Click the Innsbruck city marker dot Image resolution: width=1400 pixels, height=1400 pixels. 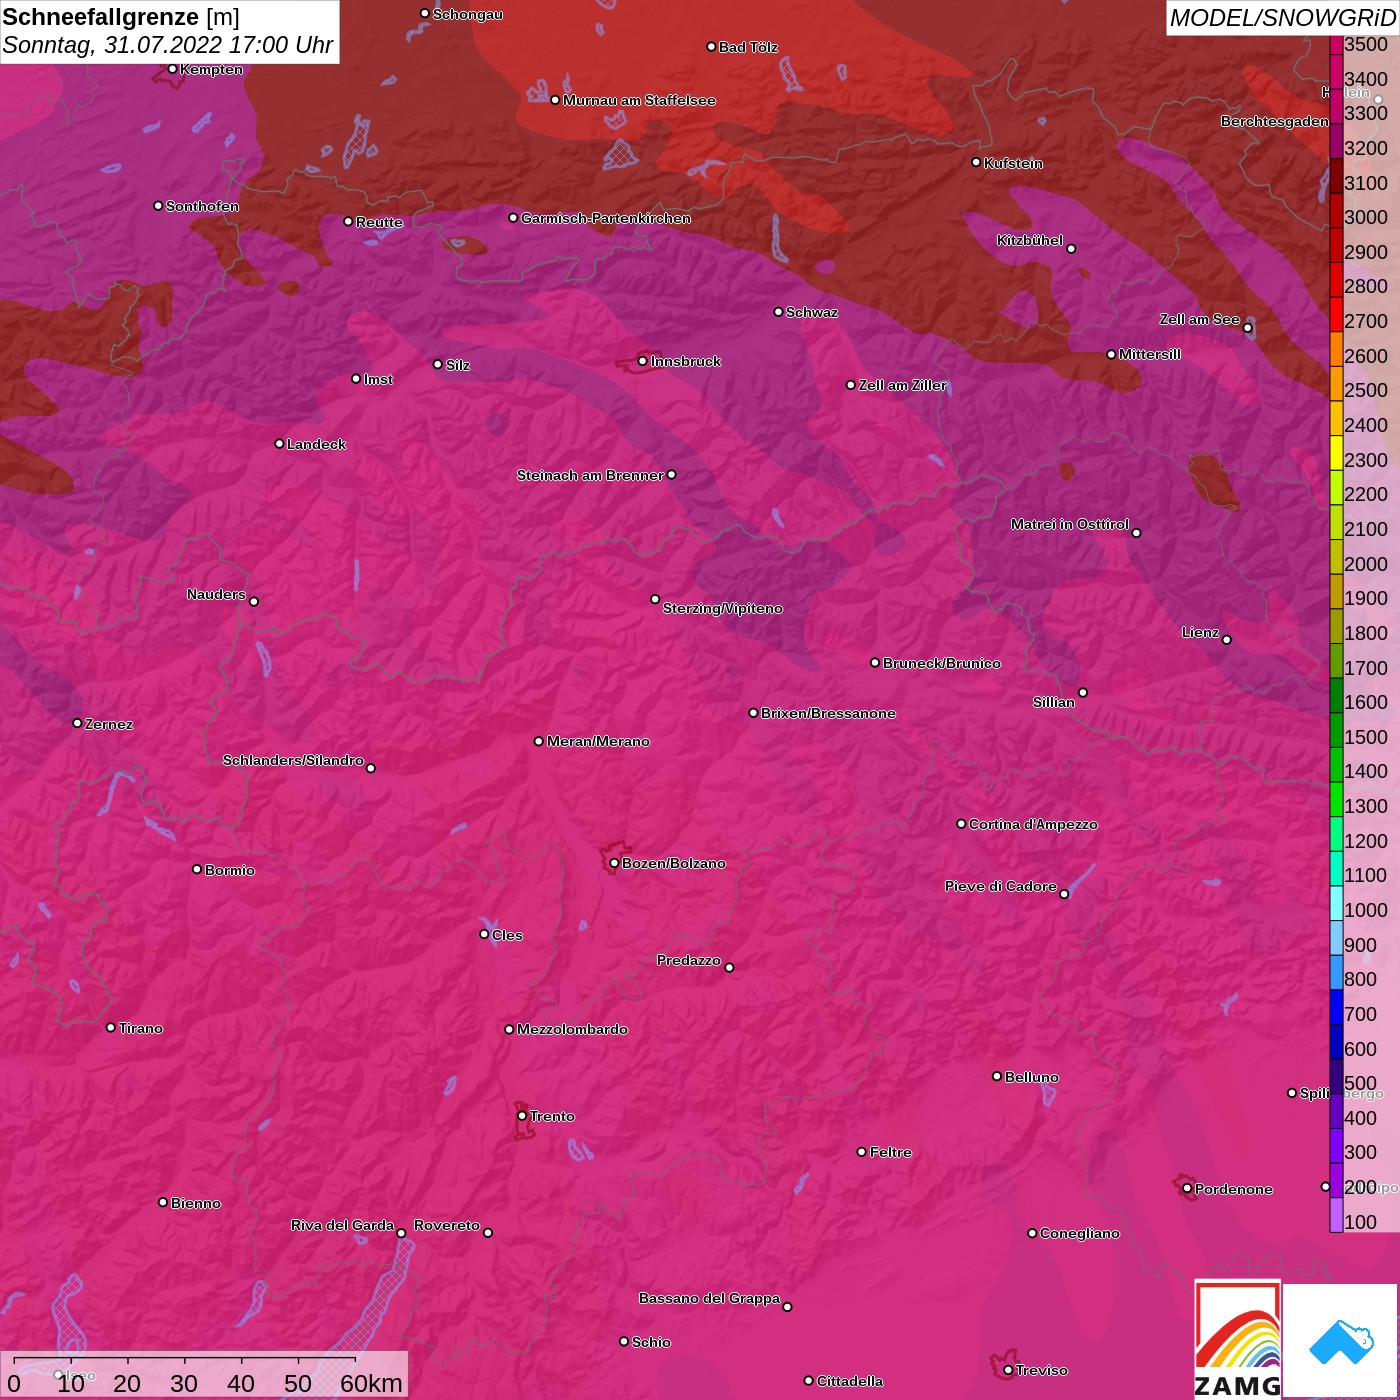coord(643,361)
